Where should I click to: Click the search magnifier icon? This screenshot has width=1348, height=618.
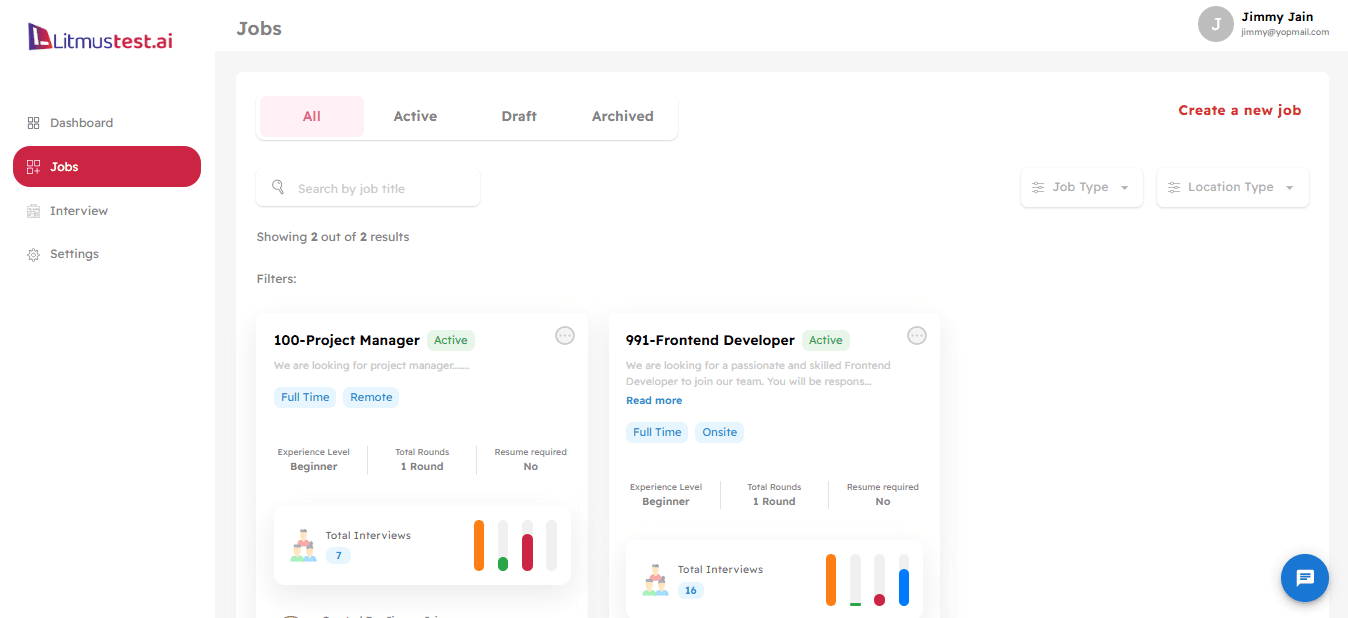pos(278,187)
